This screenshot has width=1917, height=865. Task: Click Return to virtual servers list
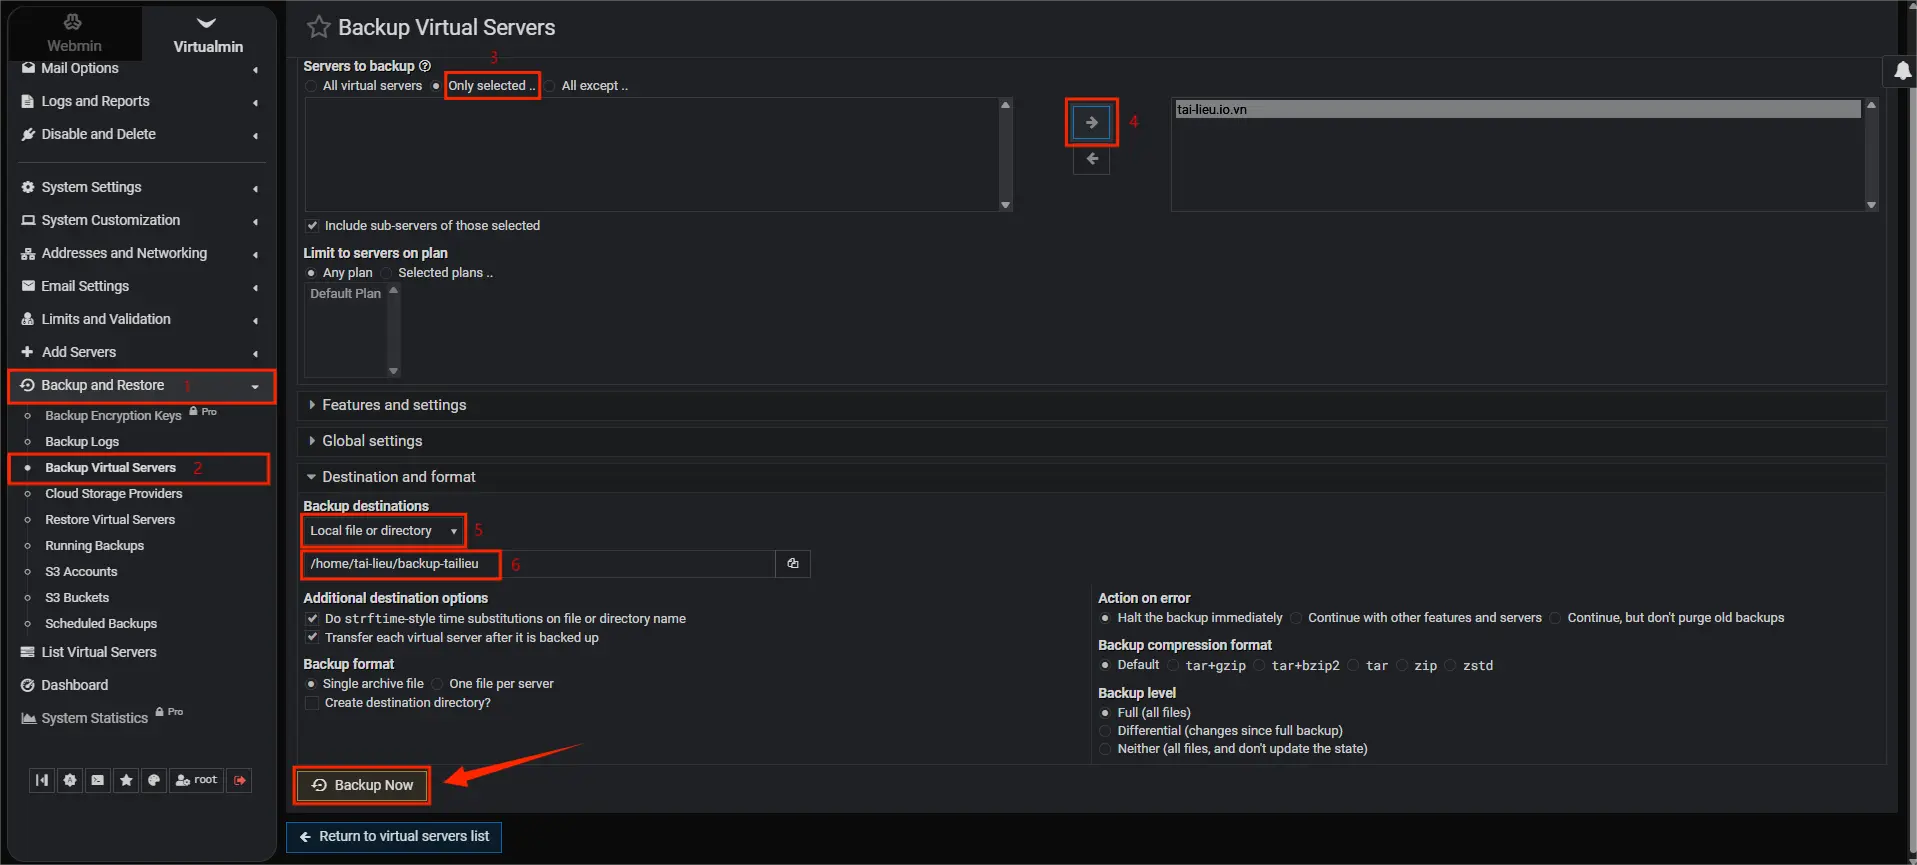tap(394, 837)
